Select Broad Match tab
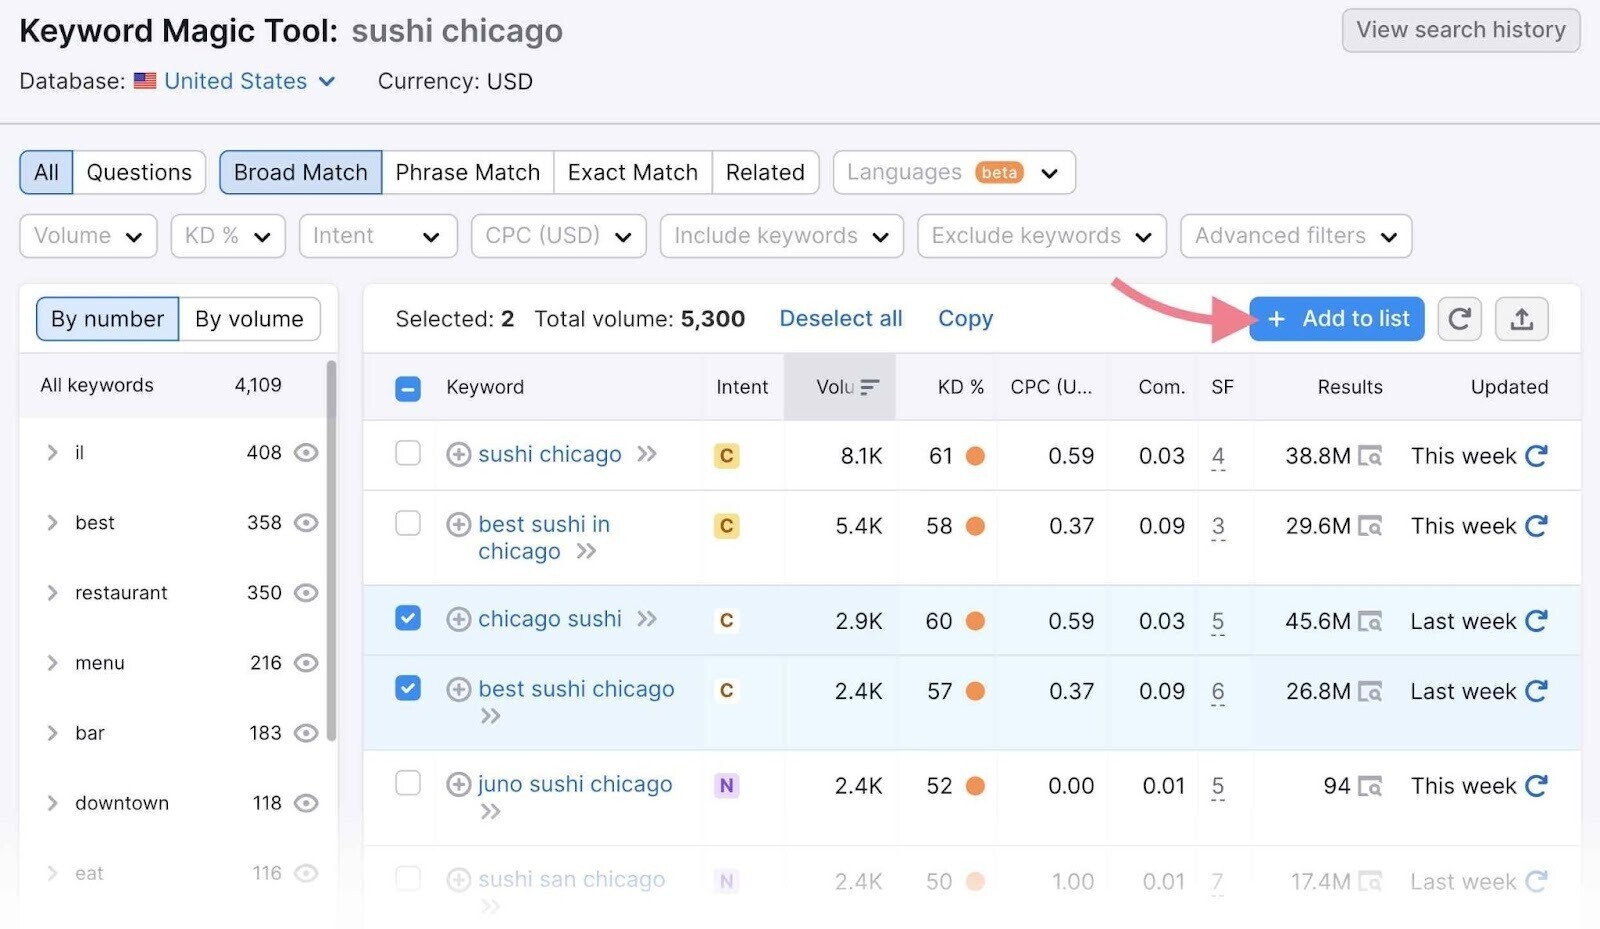 click(x=301, y=173)
